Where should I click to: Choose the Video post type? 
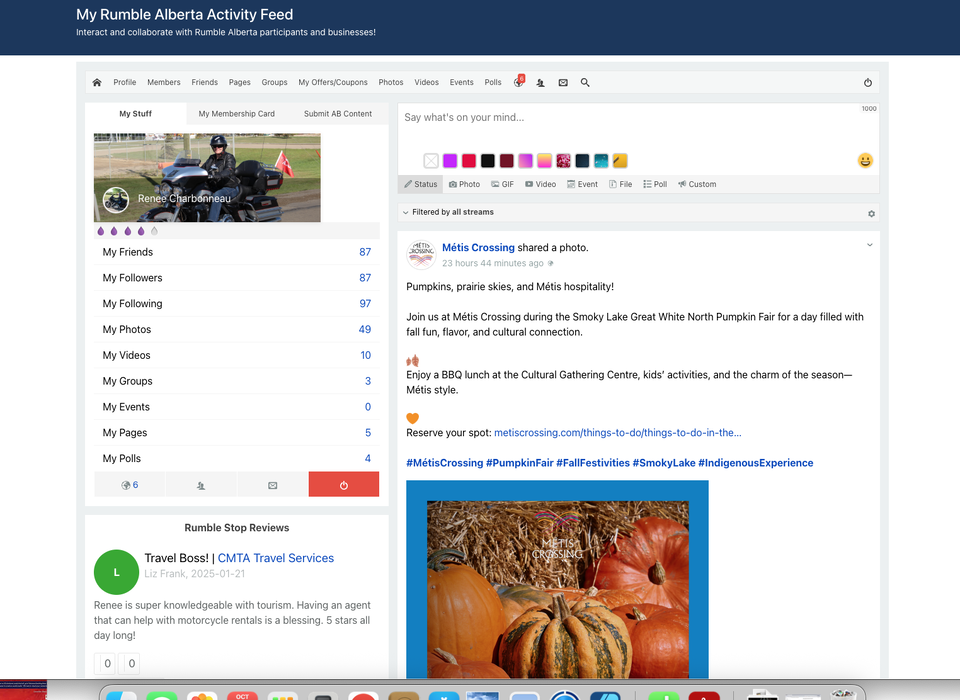(x=540, y=184)
